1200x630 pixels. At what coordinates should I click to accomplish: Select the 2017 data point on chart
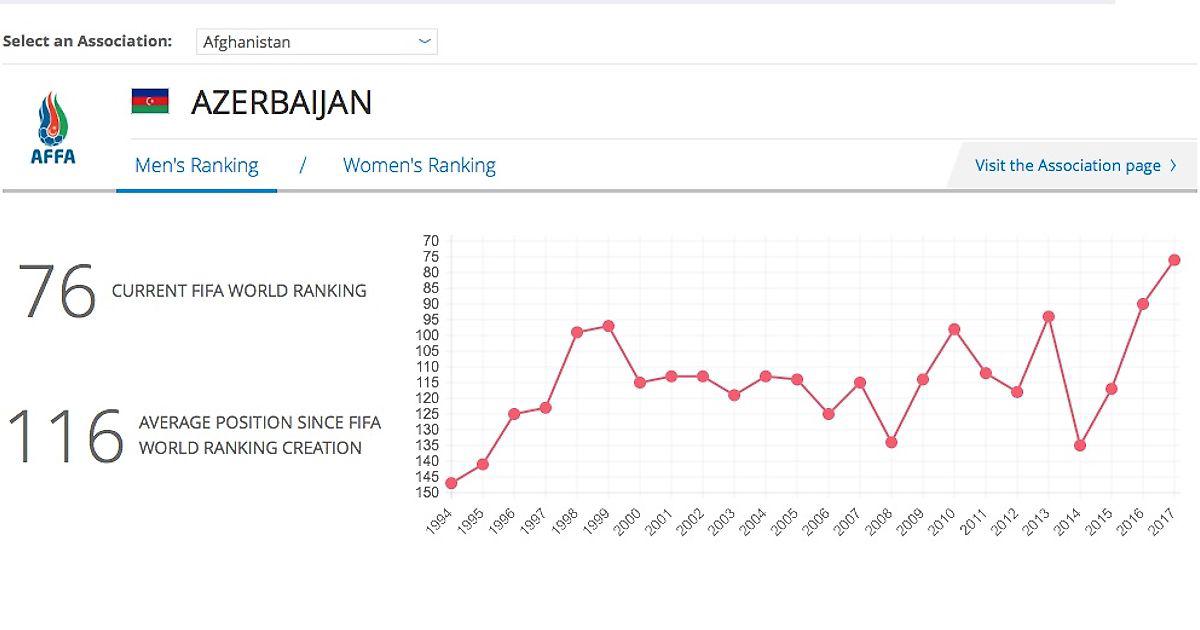point(1174,260)
